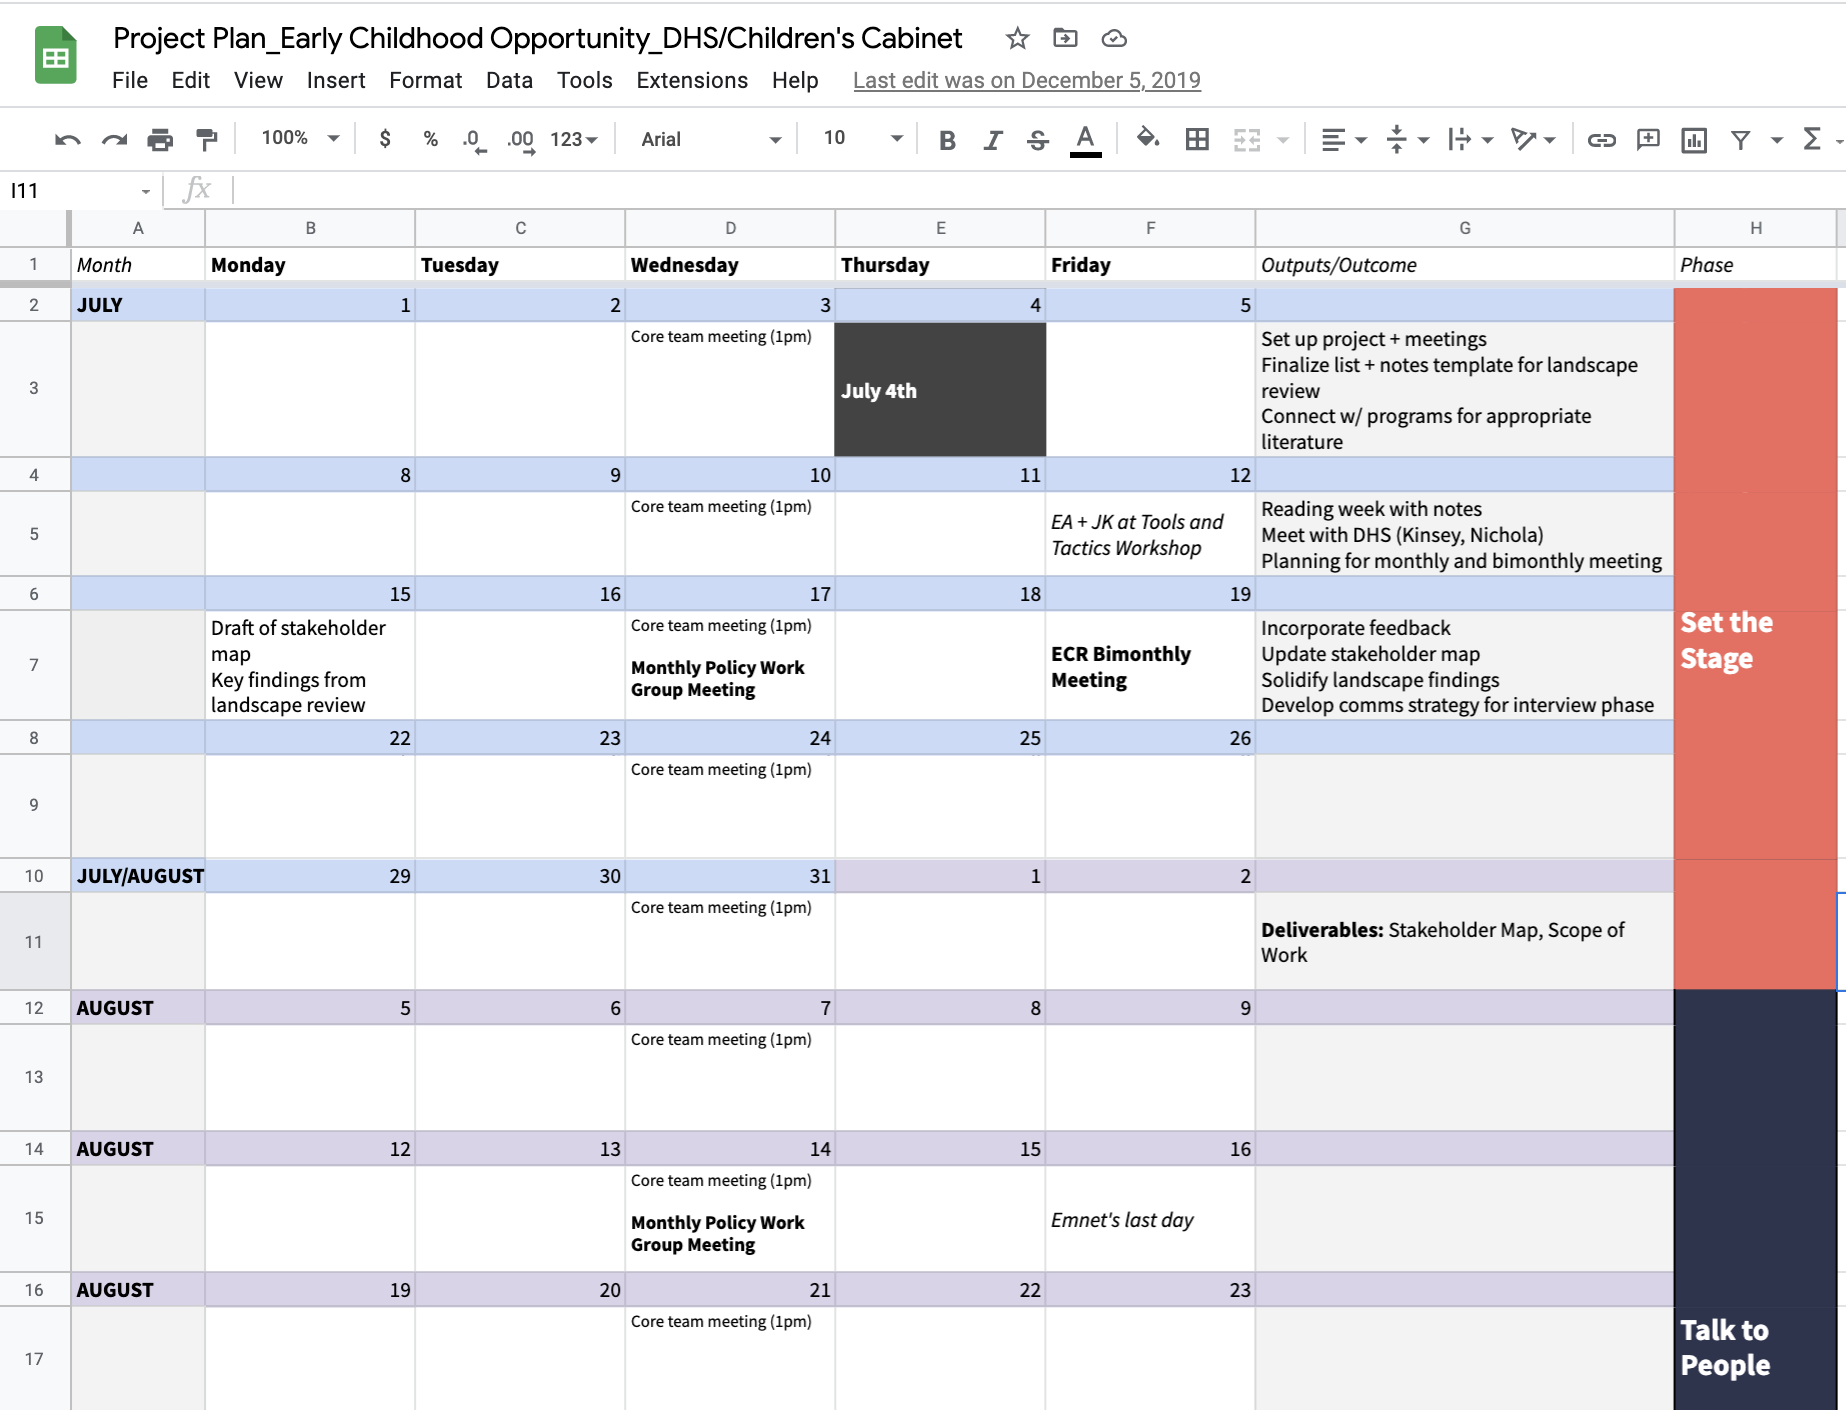Select row 11 header
The width and height of the screenshot is (1846, 1410).
click(34, 941)
